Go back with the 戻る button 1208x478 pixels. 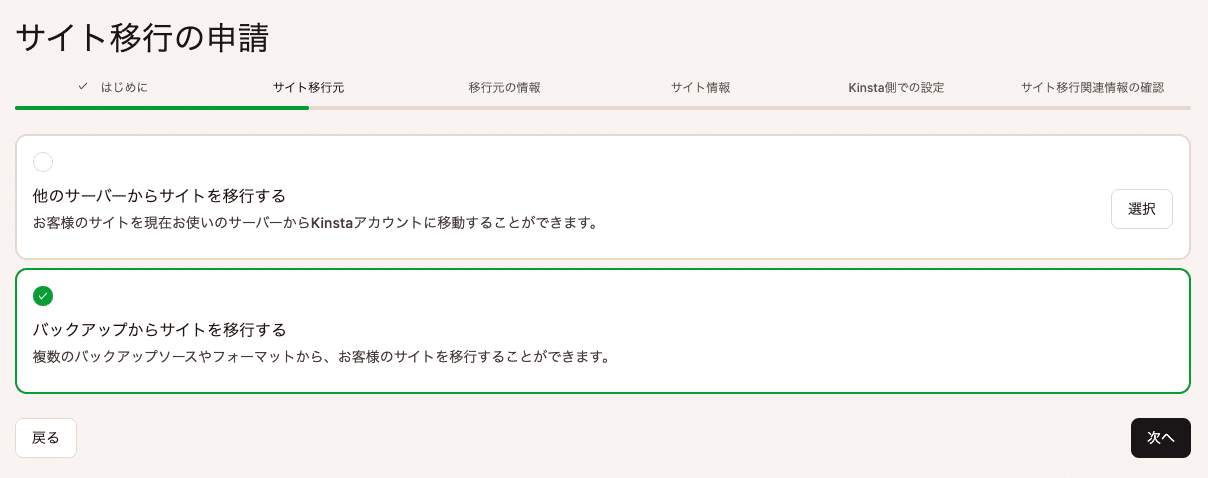click(x=46, y=438)
